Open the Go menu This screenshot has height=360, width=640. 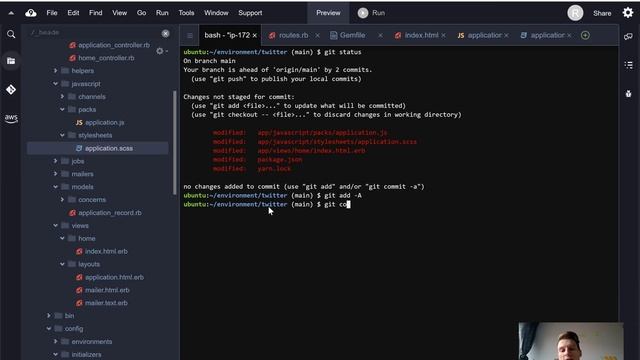[141, 13]
